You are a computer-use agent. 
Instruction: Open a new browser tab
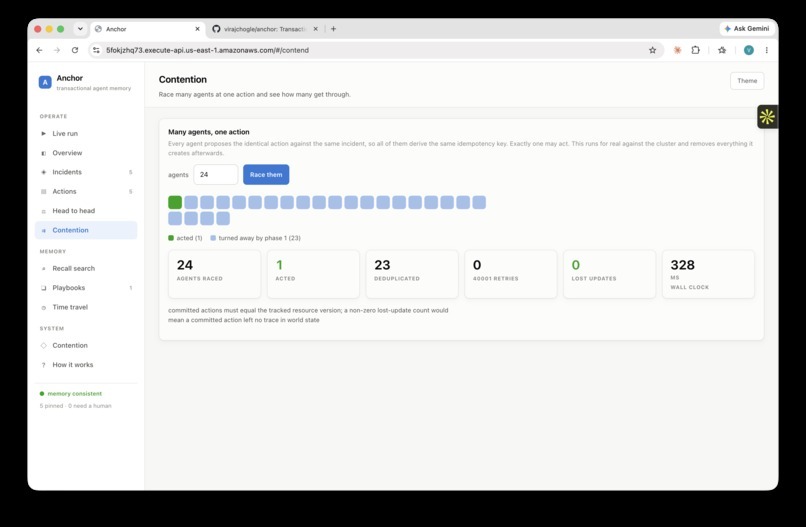pos(333,29)
